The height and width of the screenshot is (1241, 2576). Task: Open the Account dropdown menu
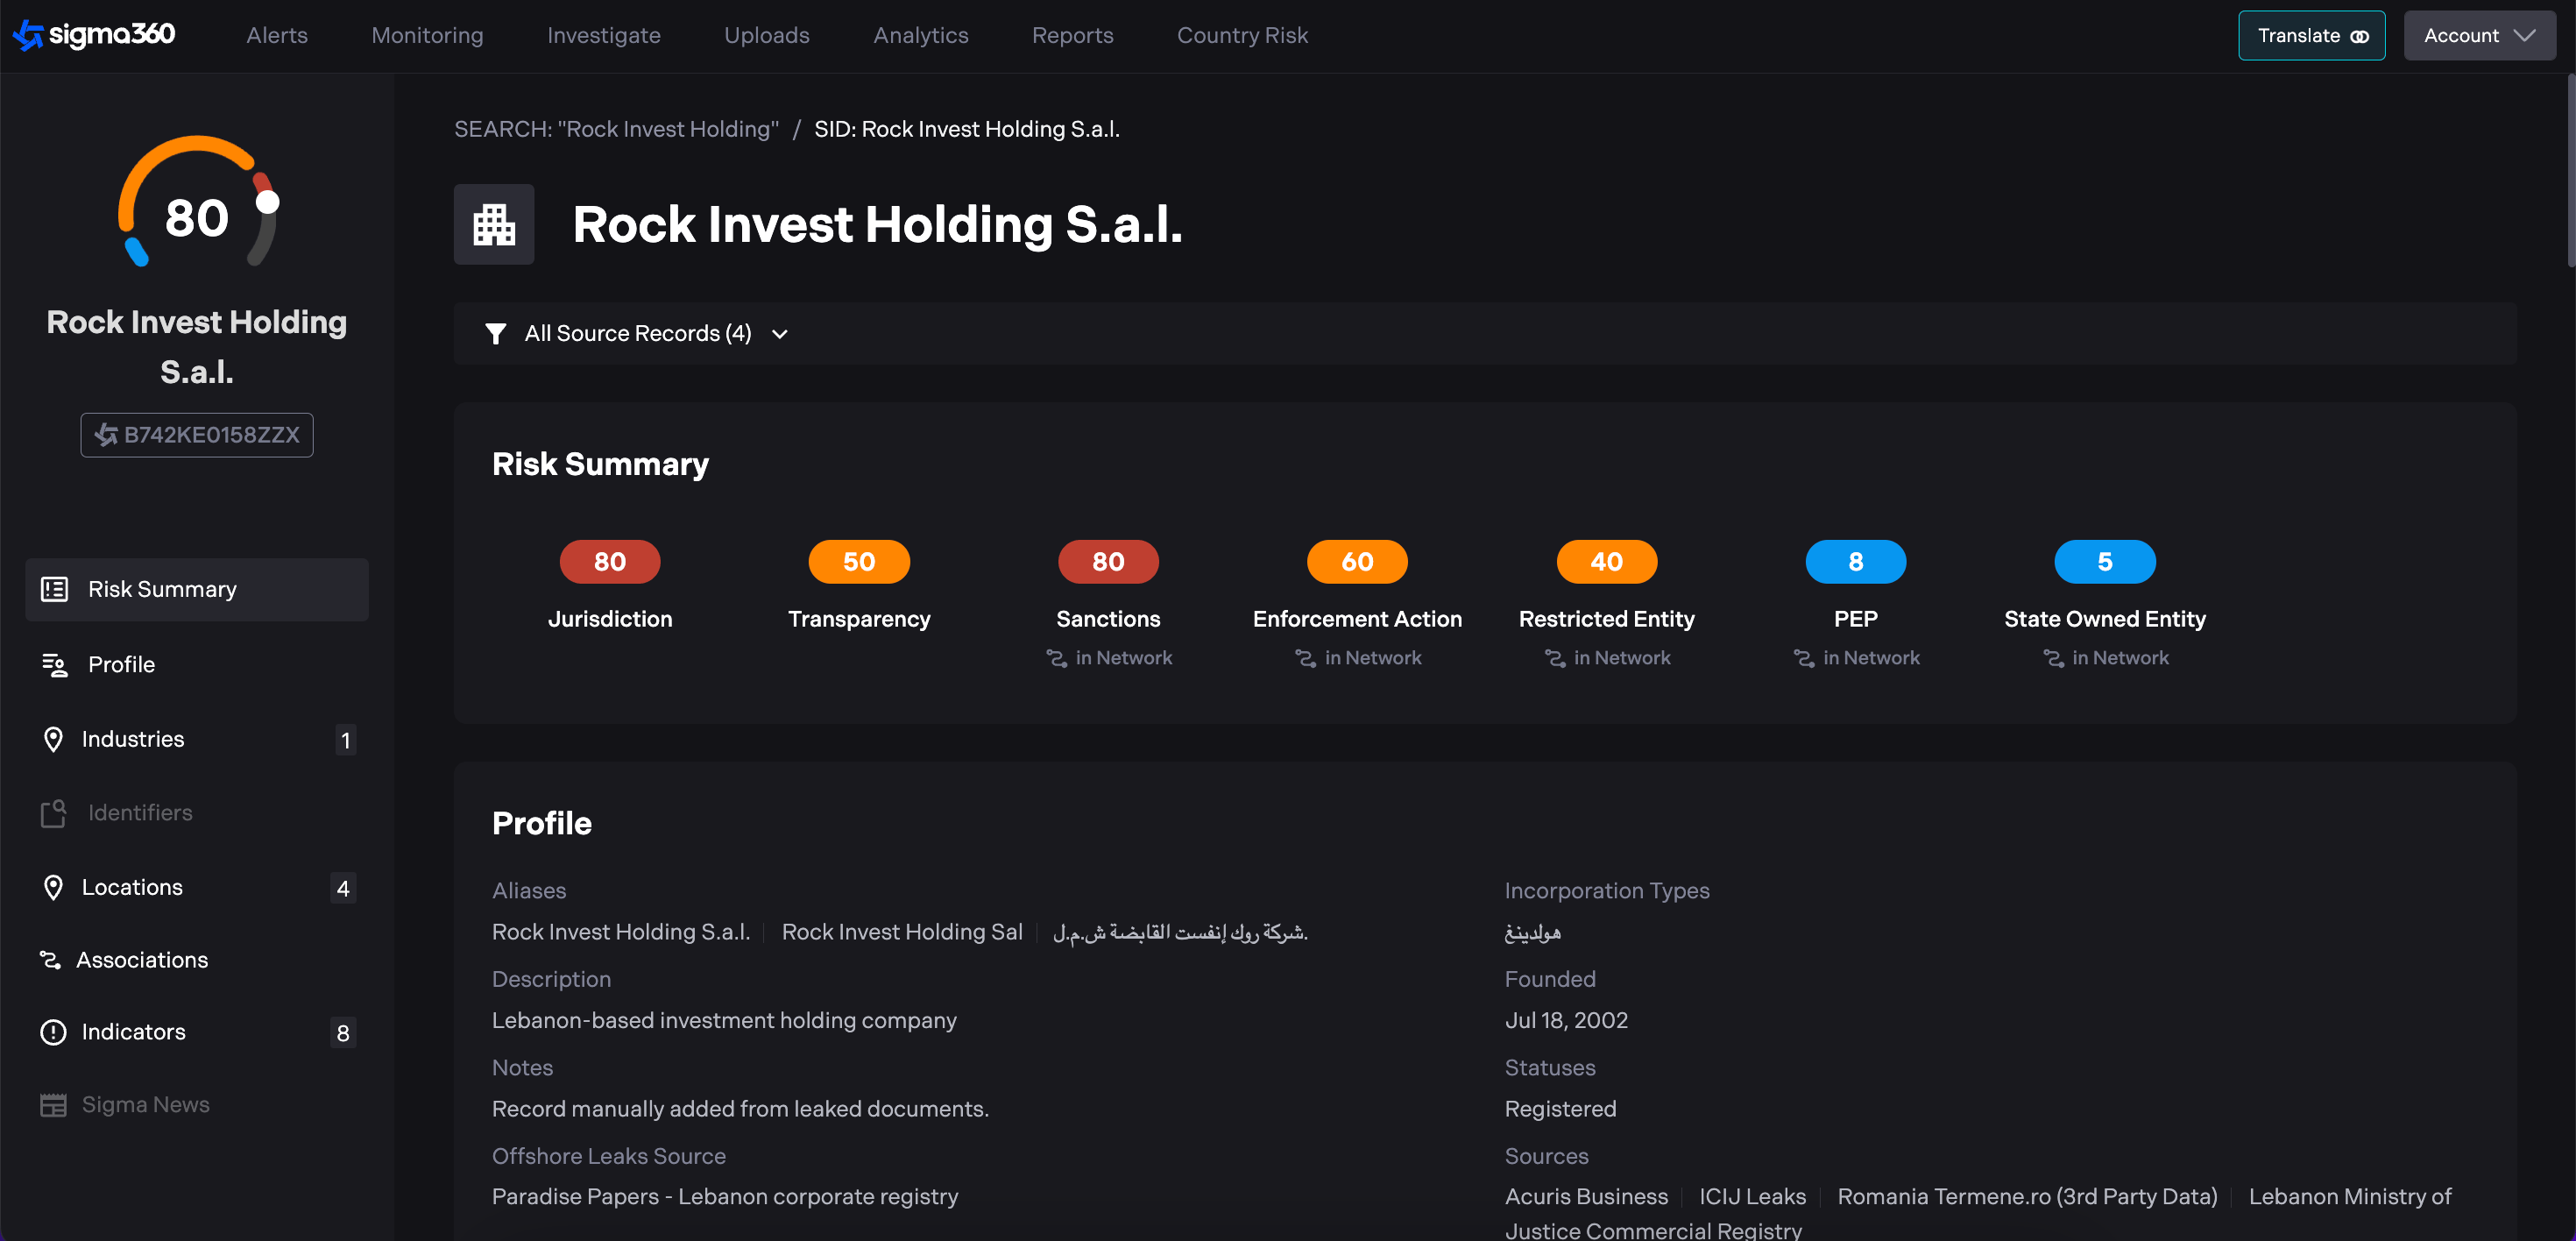tap(2479, 36)
